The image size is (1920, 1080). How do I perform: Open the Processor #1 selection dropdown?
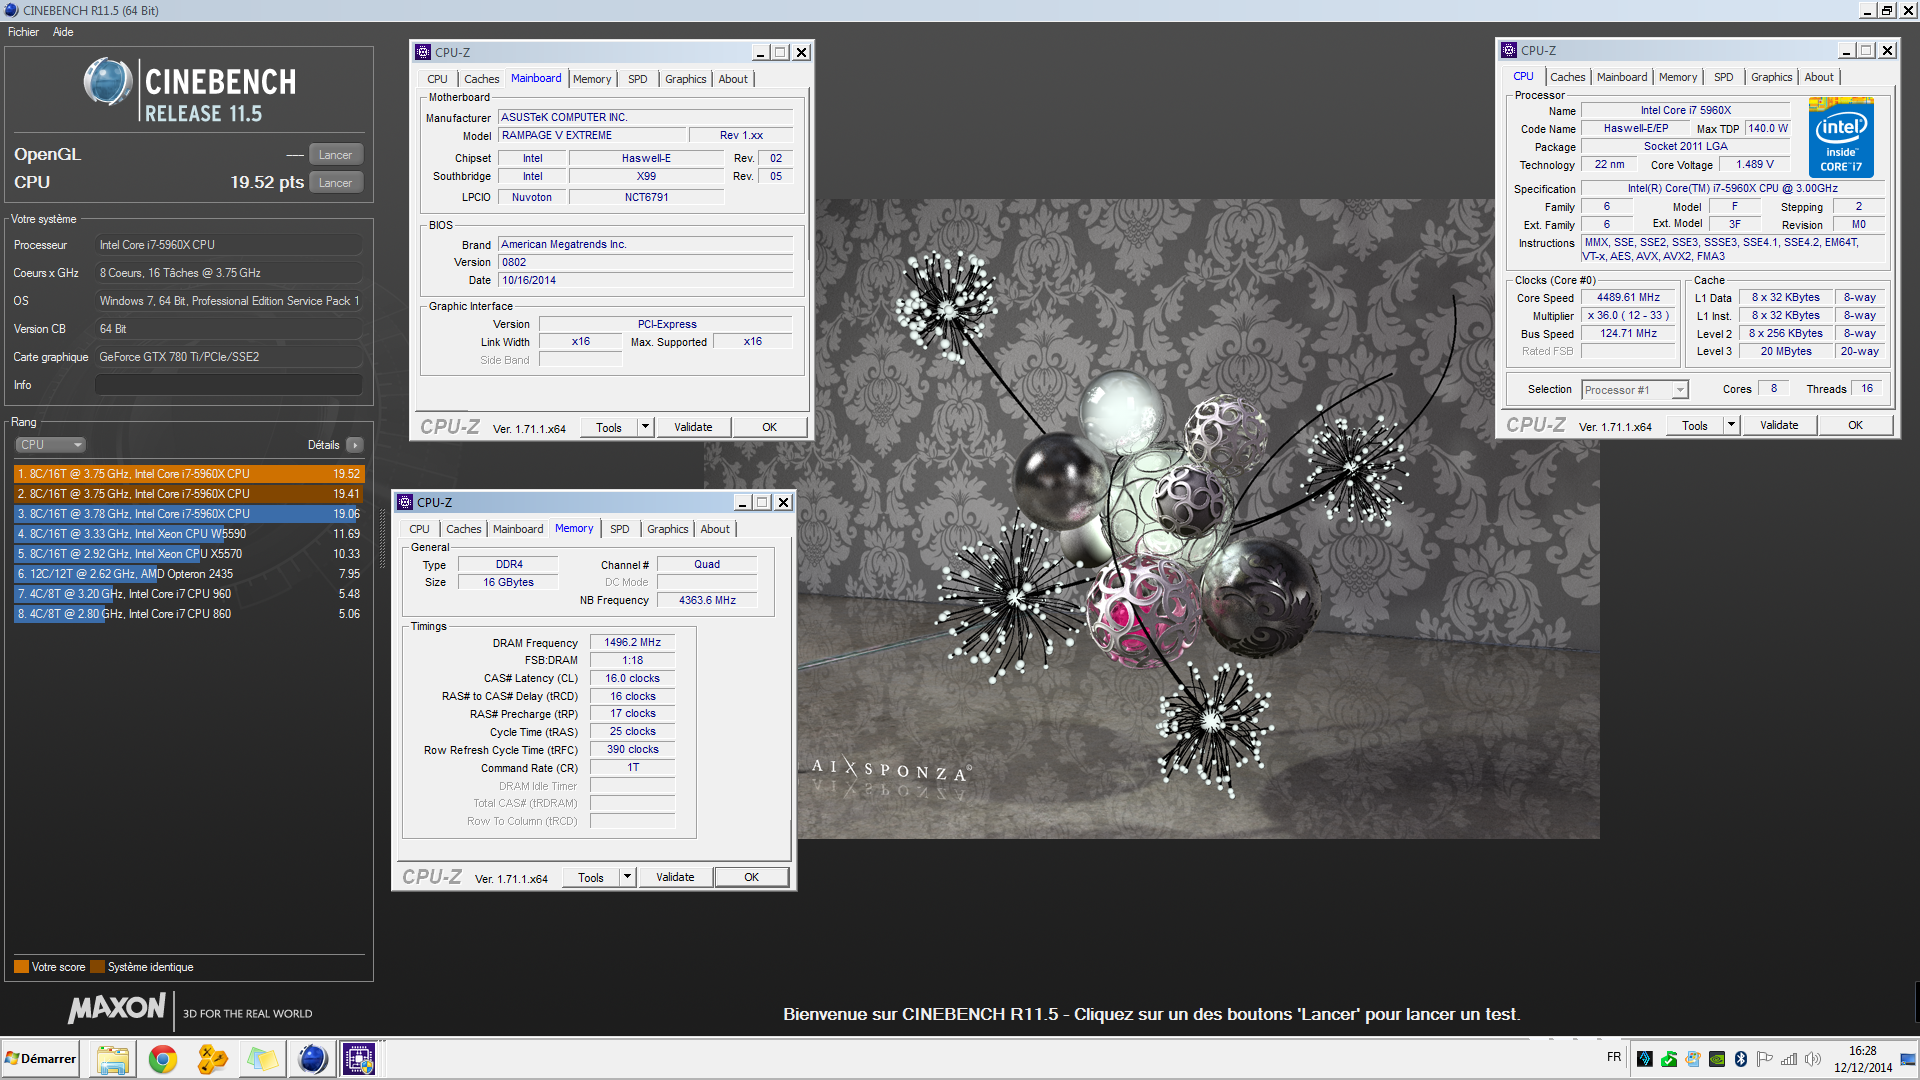point(1634,390)
